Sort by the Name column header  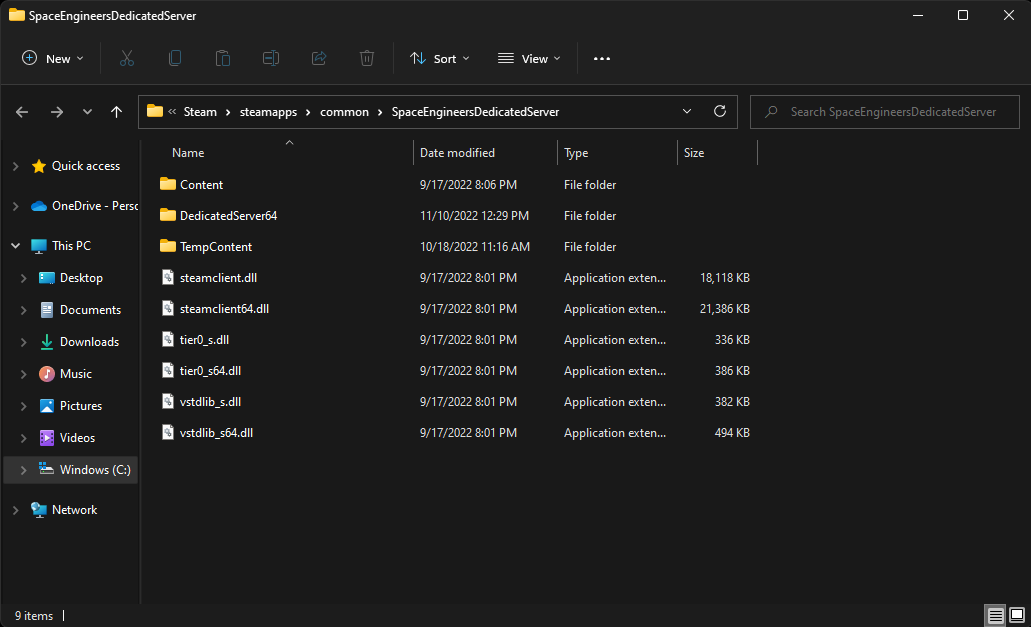188,152
